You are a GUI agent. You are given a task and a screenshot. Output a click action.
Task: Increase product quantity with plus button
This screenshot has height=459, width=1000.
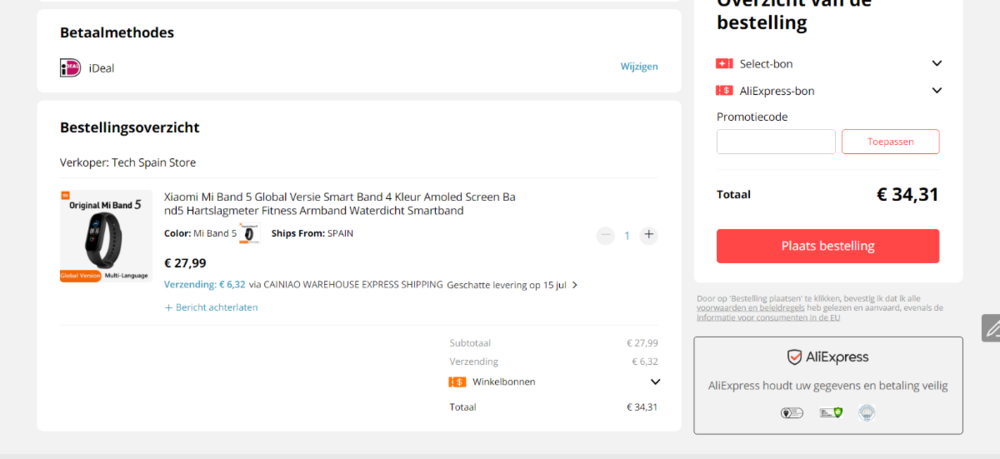(649, 235)
